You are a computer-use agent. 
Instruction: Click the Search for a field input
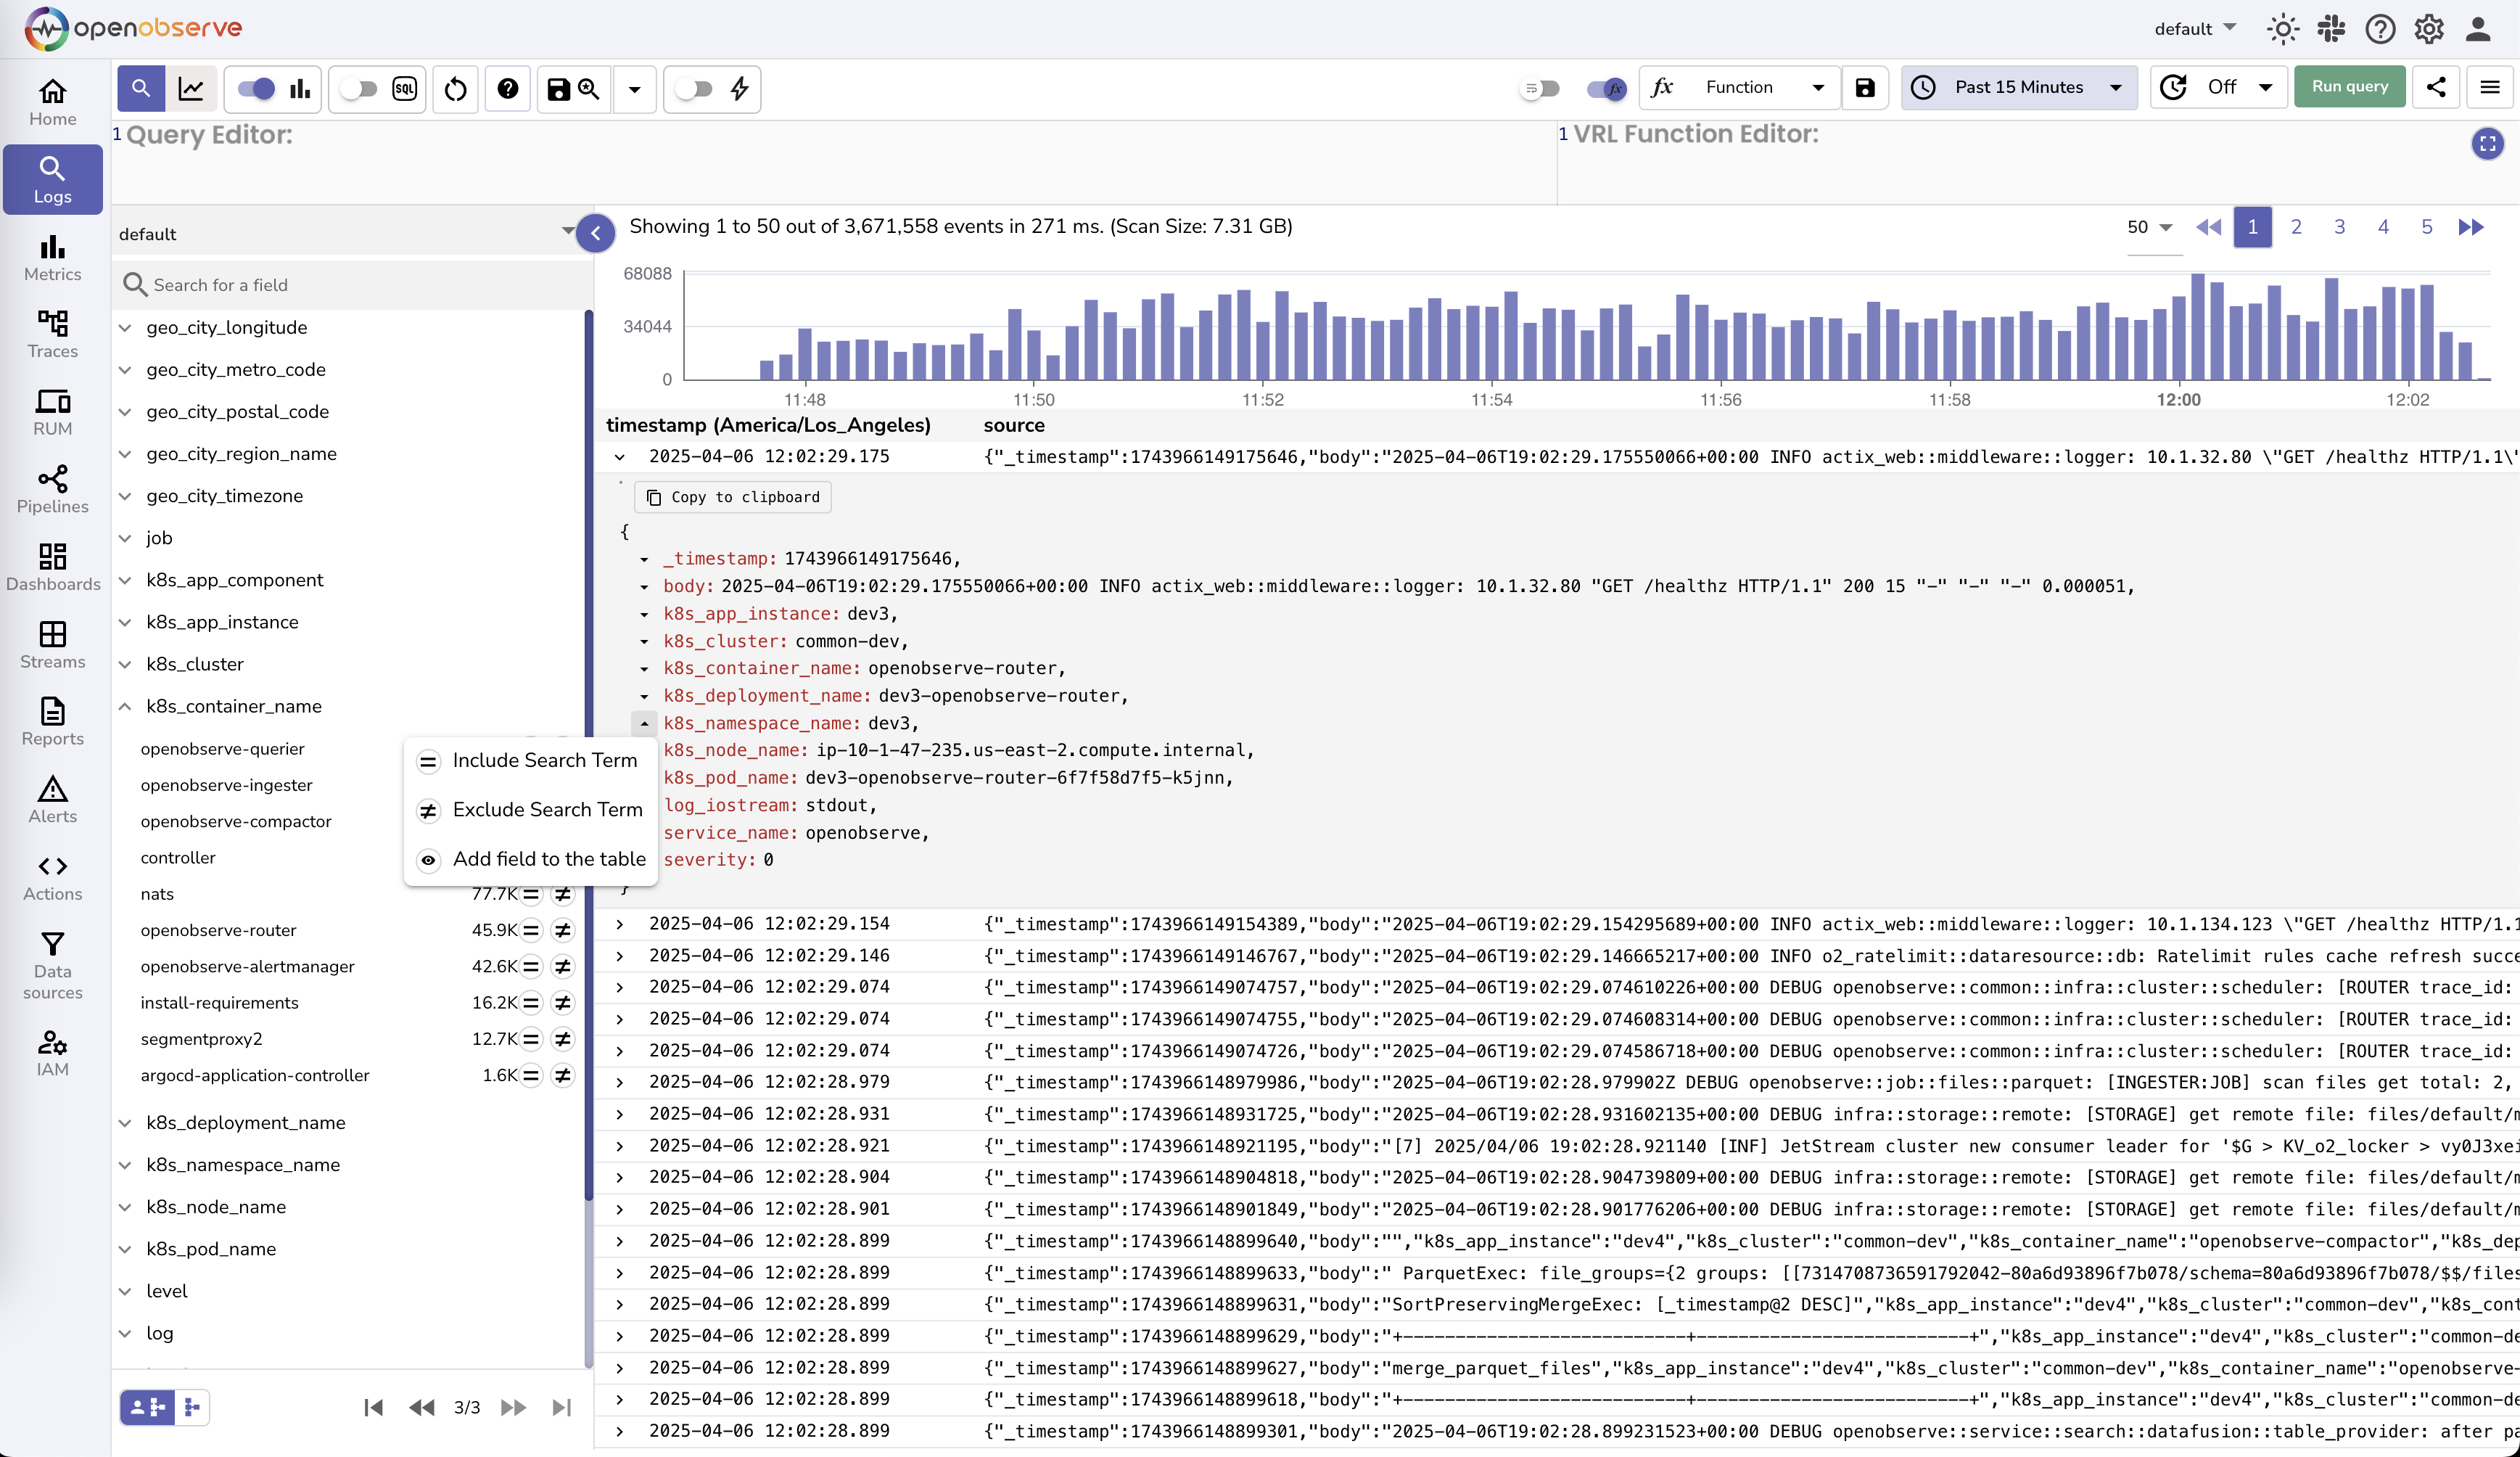(350, 285)
